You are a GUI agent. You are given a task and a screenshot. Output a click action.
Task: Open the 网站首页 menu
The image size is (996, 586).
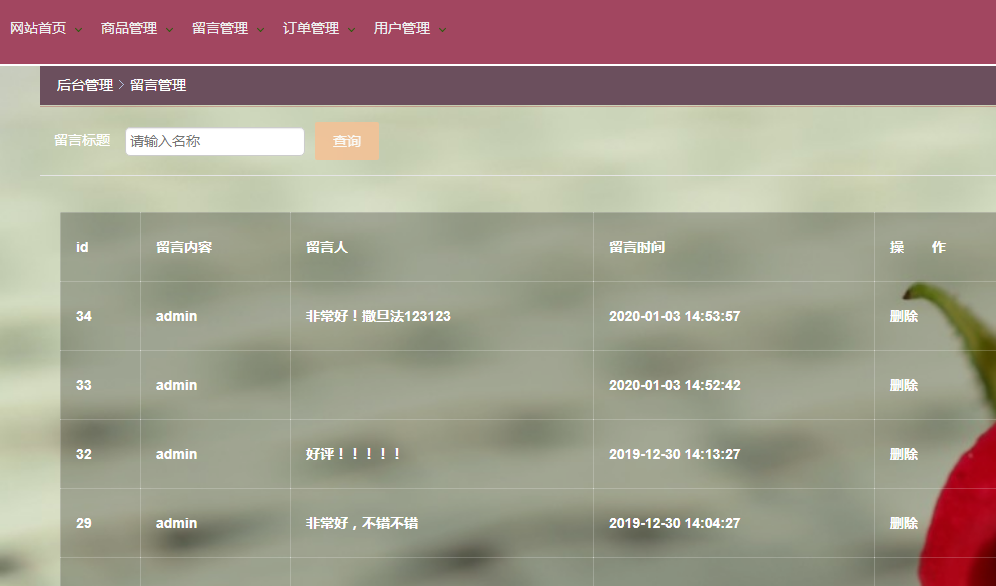tap(38, 29)
